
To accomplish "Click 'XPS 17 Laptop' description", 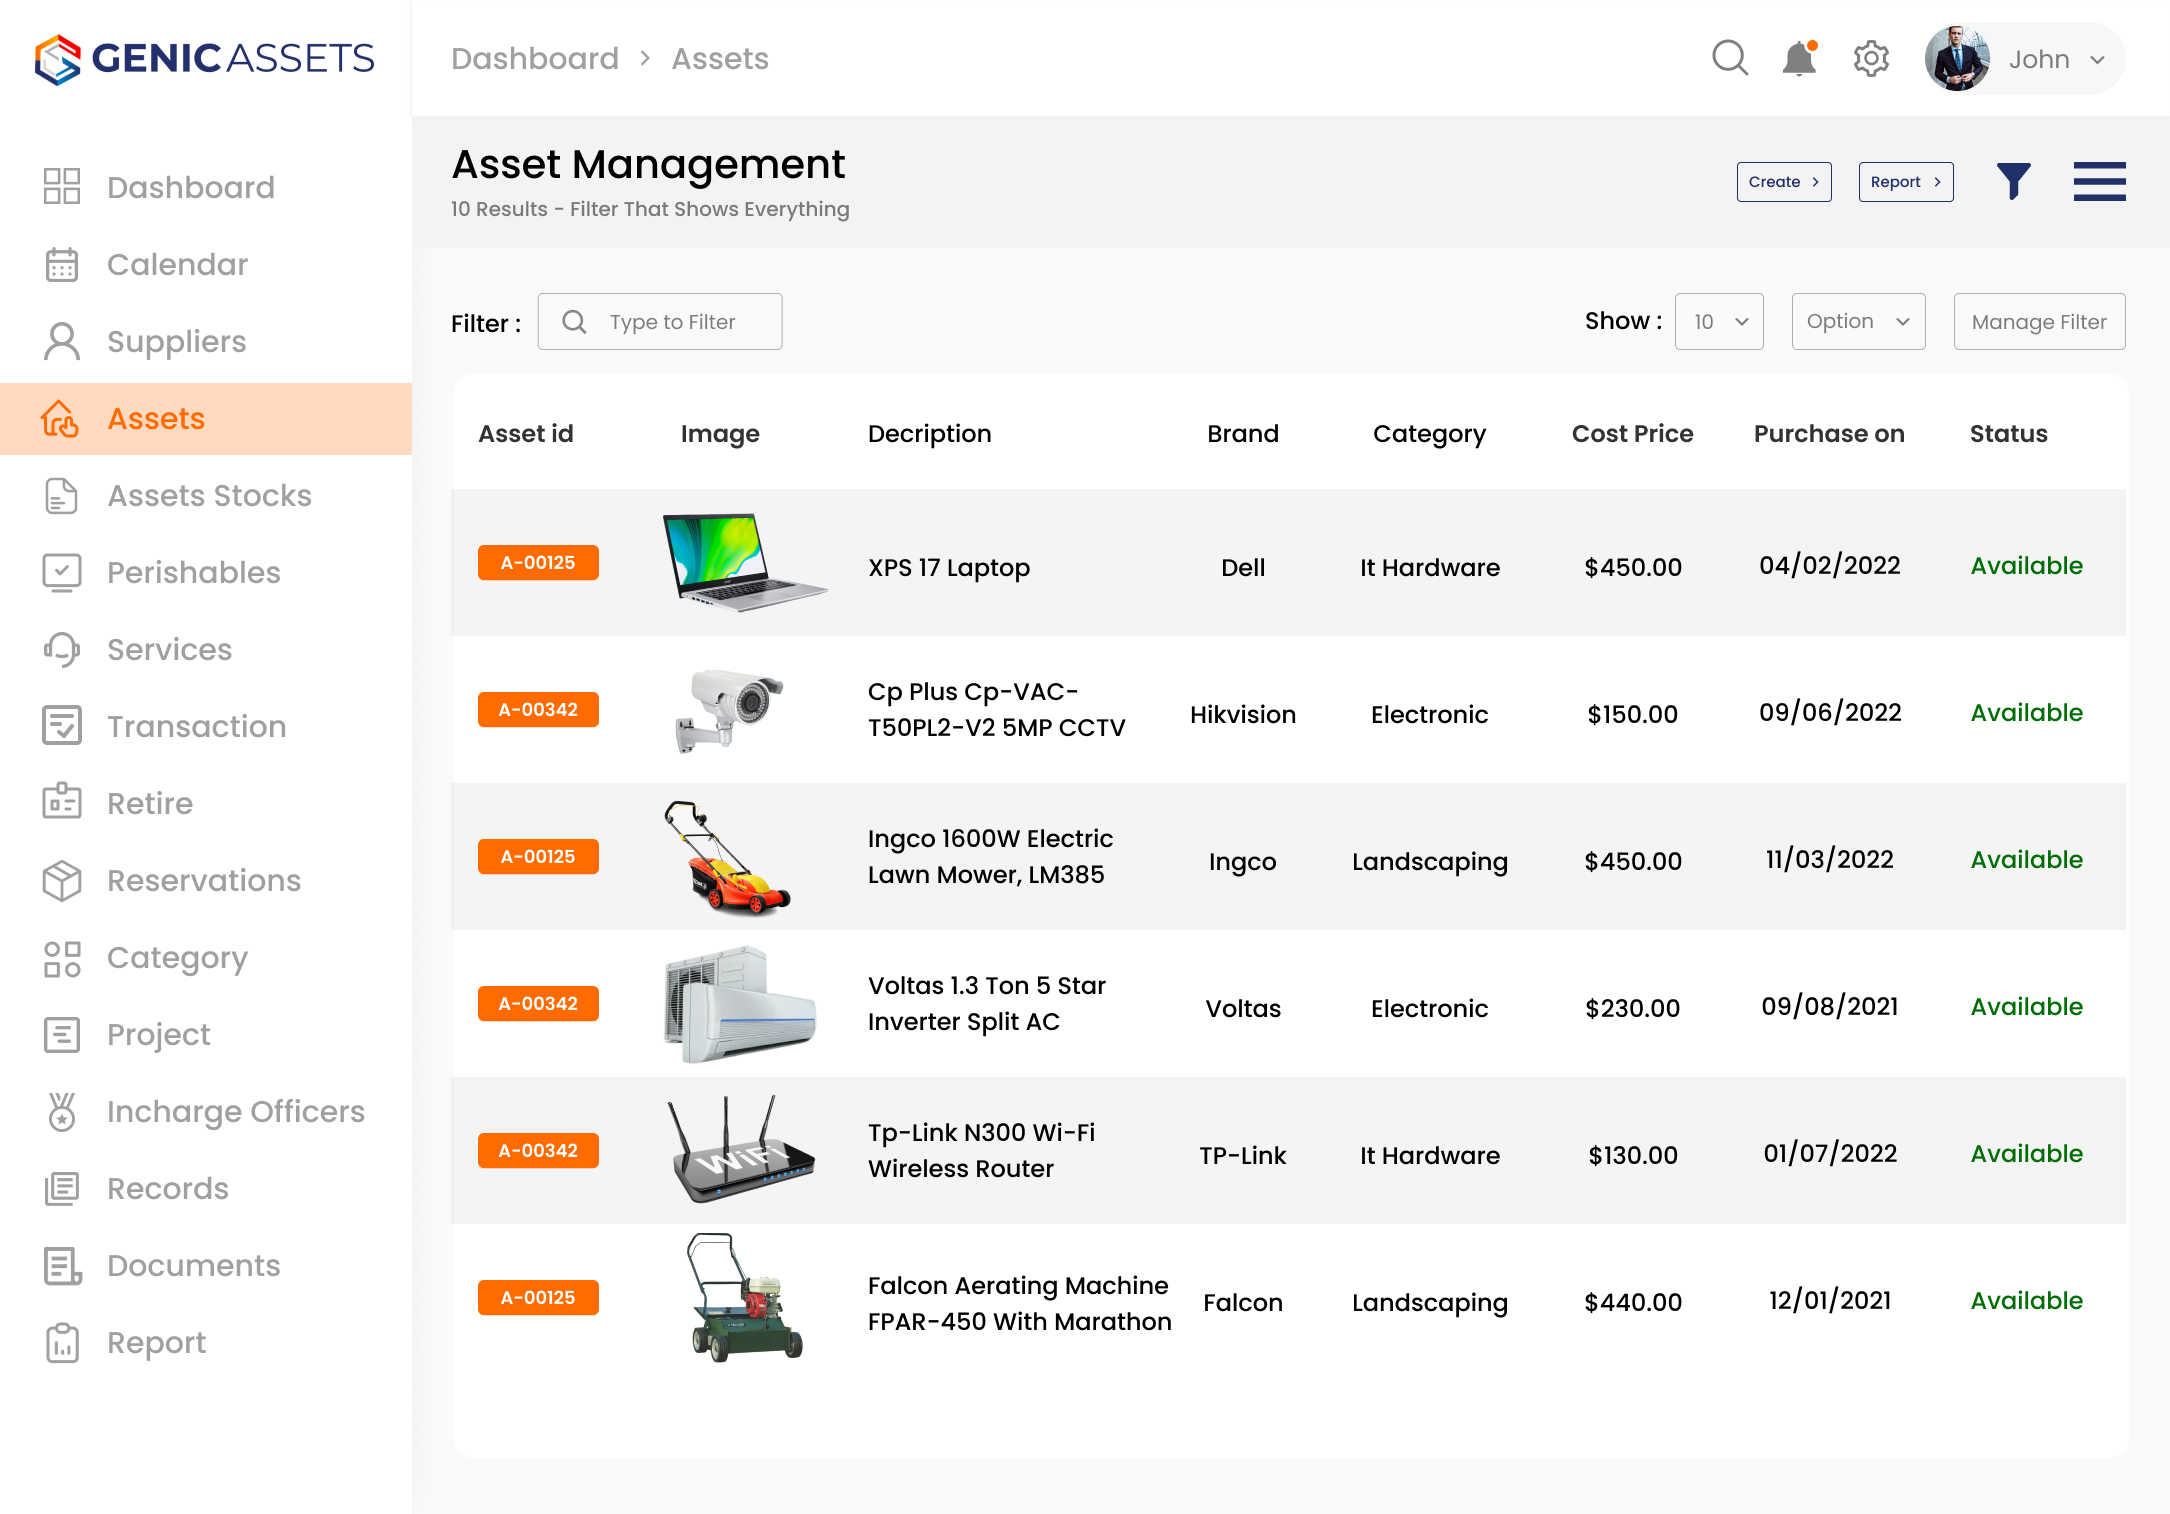I will (x=948, y=567).
